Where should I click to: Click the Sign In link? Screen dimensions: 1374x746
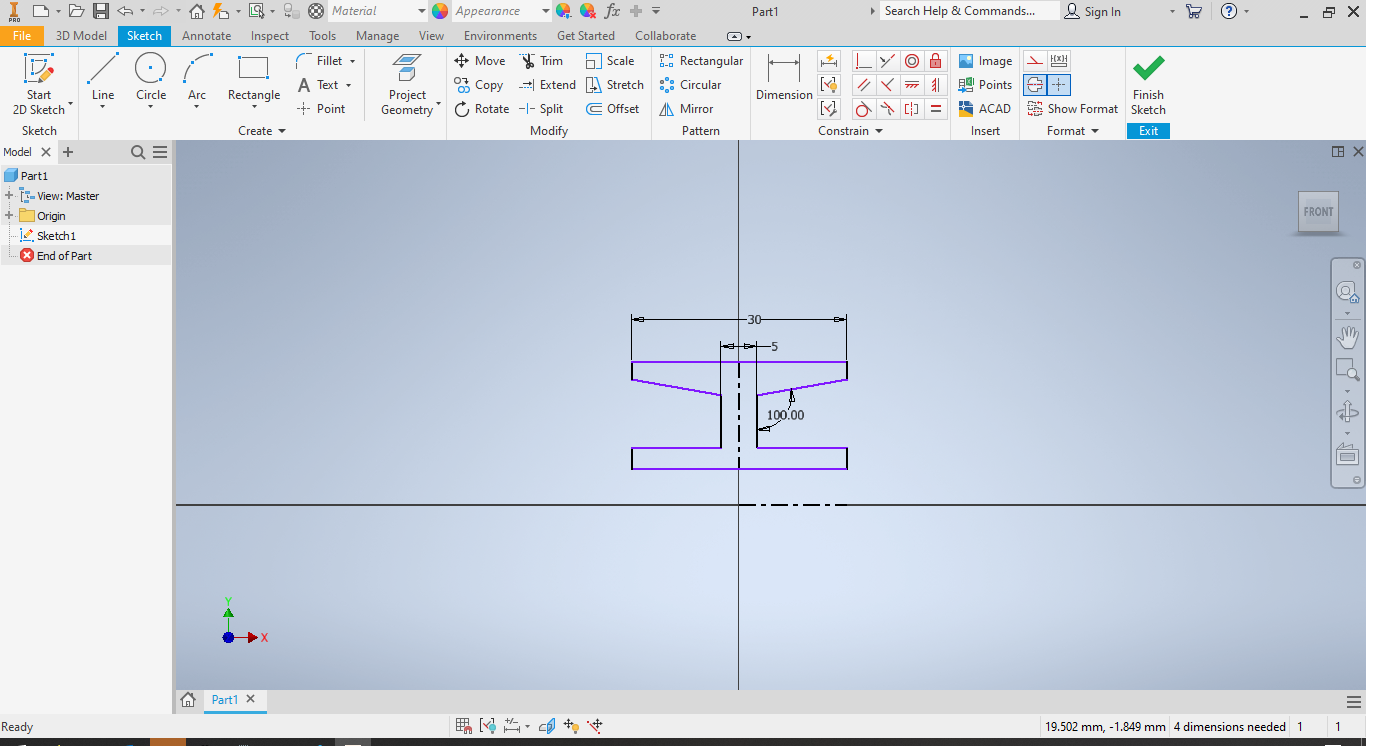1101,11
